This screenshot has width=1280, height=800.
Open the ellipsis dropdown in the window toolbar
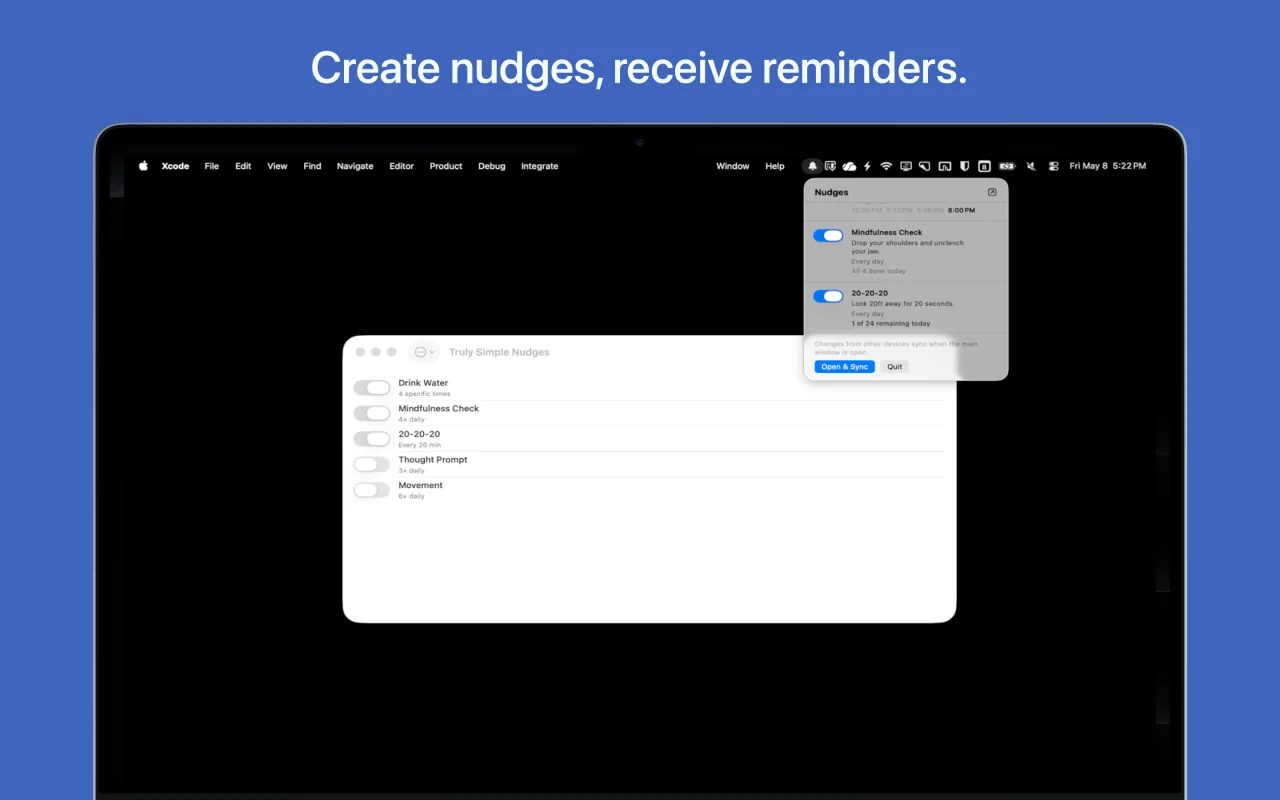(424, 352)
